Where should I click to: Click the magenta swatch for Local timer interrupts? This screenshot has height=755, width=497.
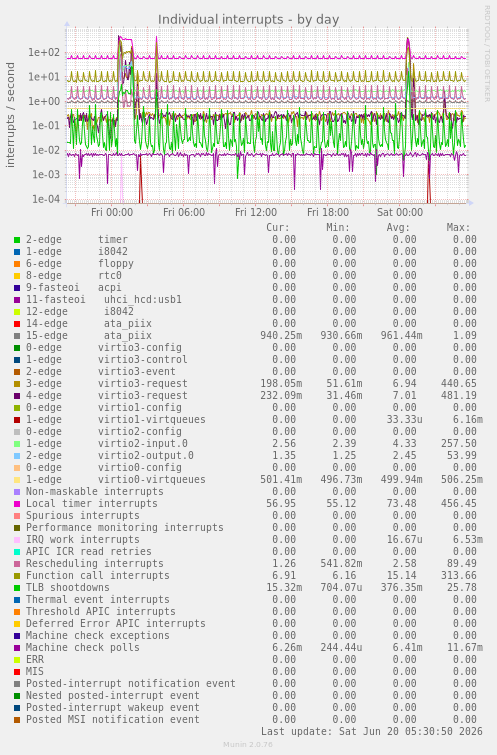(17, 504)
